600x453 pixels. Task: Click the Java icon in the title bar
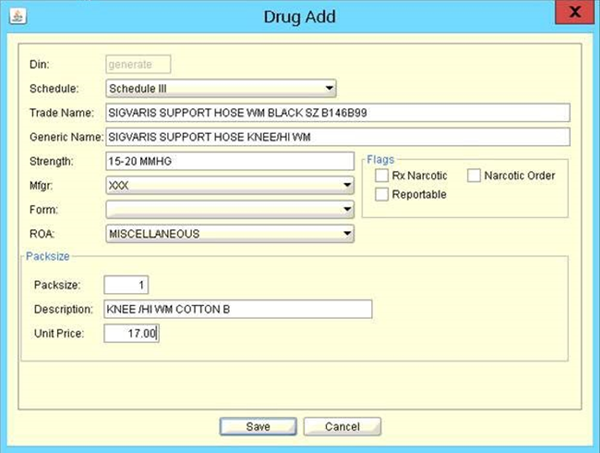18,16
